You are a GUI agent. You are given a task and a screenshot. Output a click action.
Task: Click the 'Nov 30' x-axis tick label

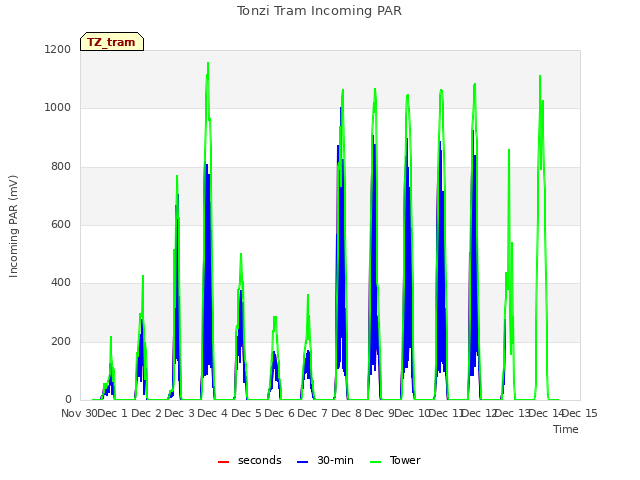click(80, 413)
